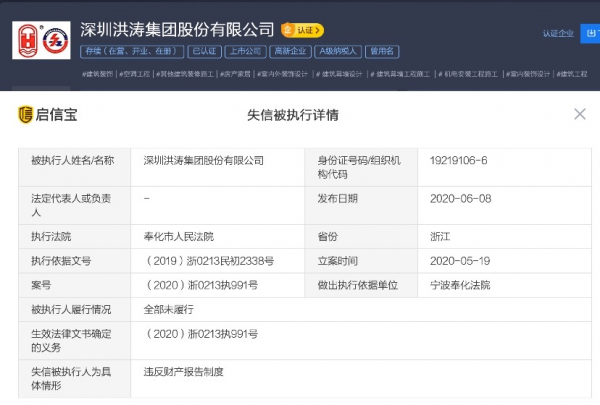This screenshot has width=600, height=405.
Task: Select the #建筑幕墙工程施工 hashtag
Action: coord(400,74)
